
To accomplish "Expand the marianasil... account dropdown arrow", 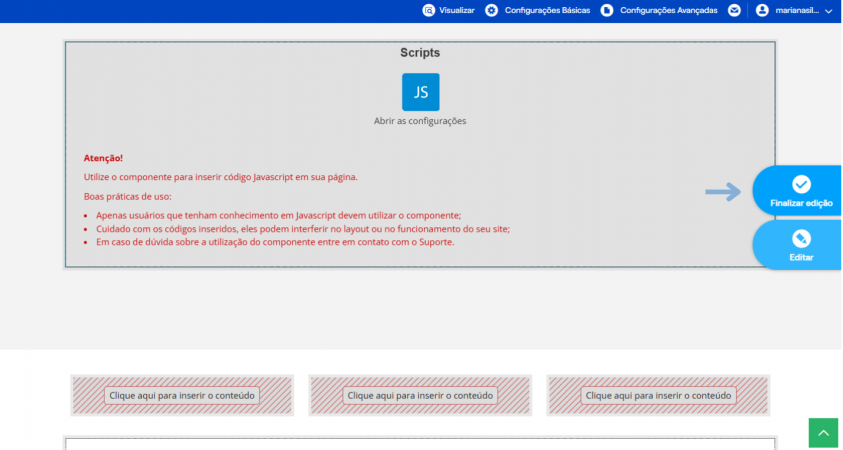I will click(828, 11).
